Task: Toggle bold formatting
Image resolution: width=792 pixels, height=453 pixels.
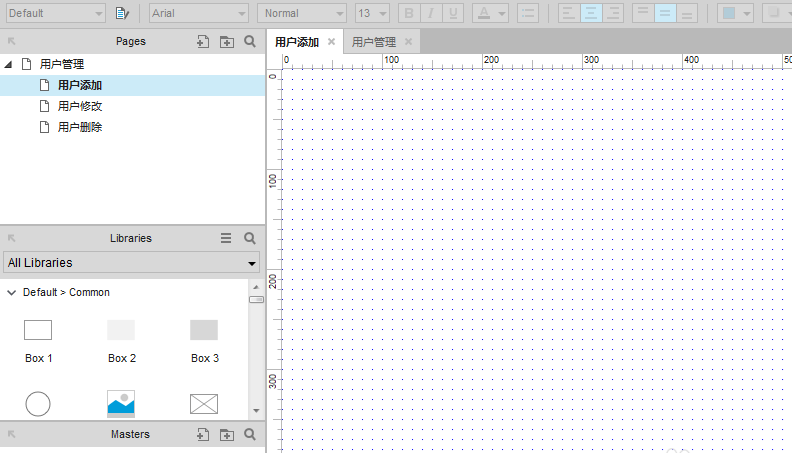Action: 409,13
